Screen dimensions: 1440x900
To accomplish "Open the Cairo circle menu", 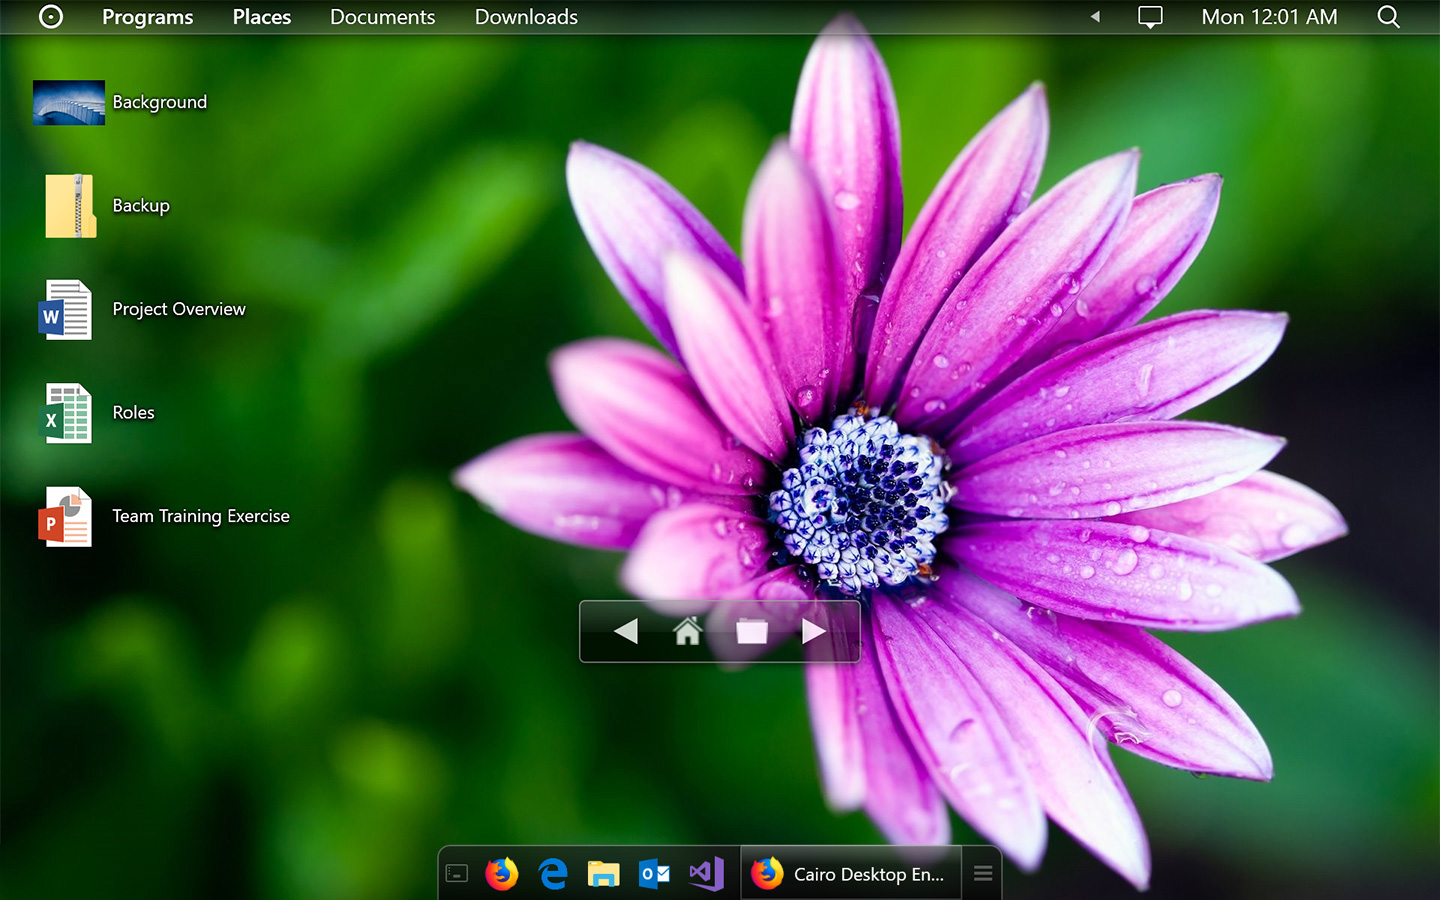I will tap(50, 16).
